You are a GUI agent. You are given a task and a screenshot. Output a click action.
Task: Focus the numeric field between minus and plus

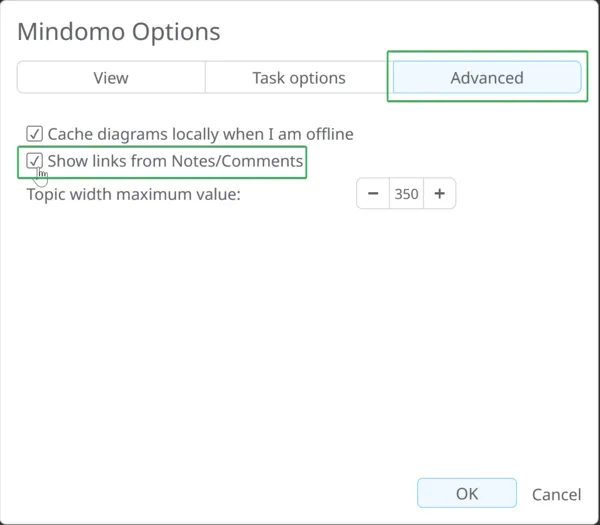coord(406,194)
